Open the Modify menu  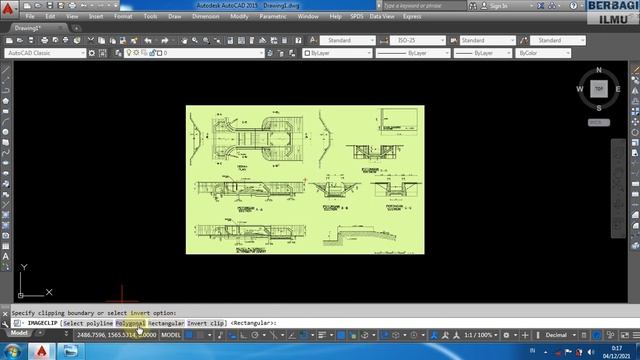(239, 17)
